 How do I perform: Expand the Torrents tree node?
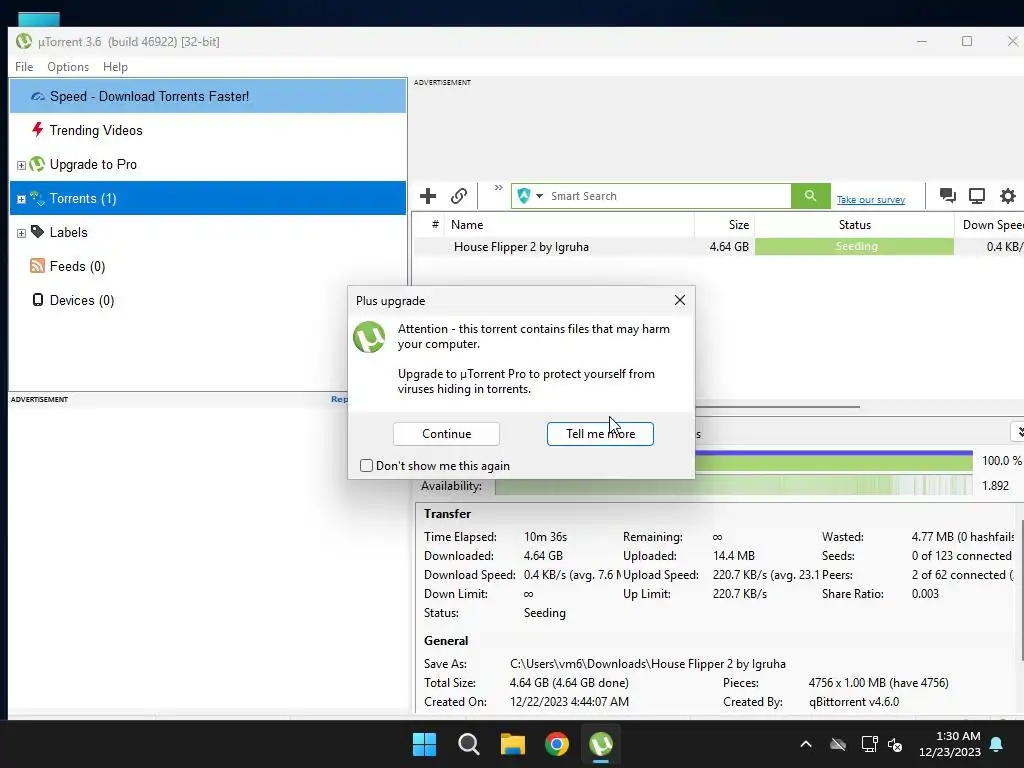(21, 199)
